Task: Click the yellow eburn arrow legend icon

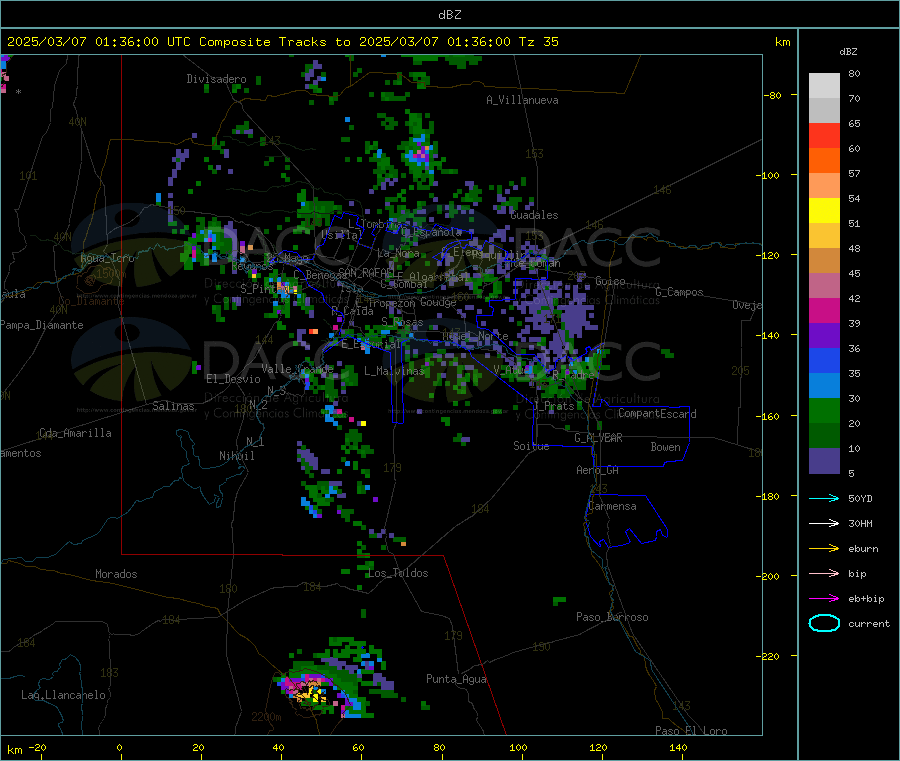Action: click(x=824, y=549)
